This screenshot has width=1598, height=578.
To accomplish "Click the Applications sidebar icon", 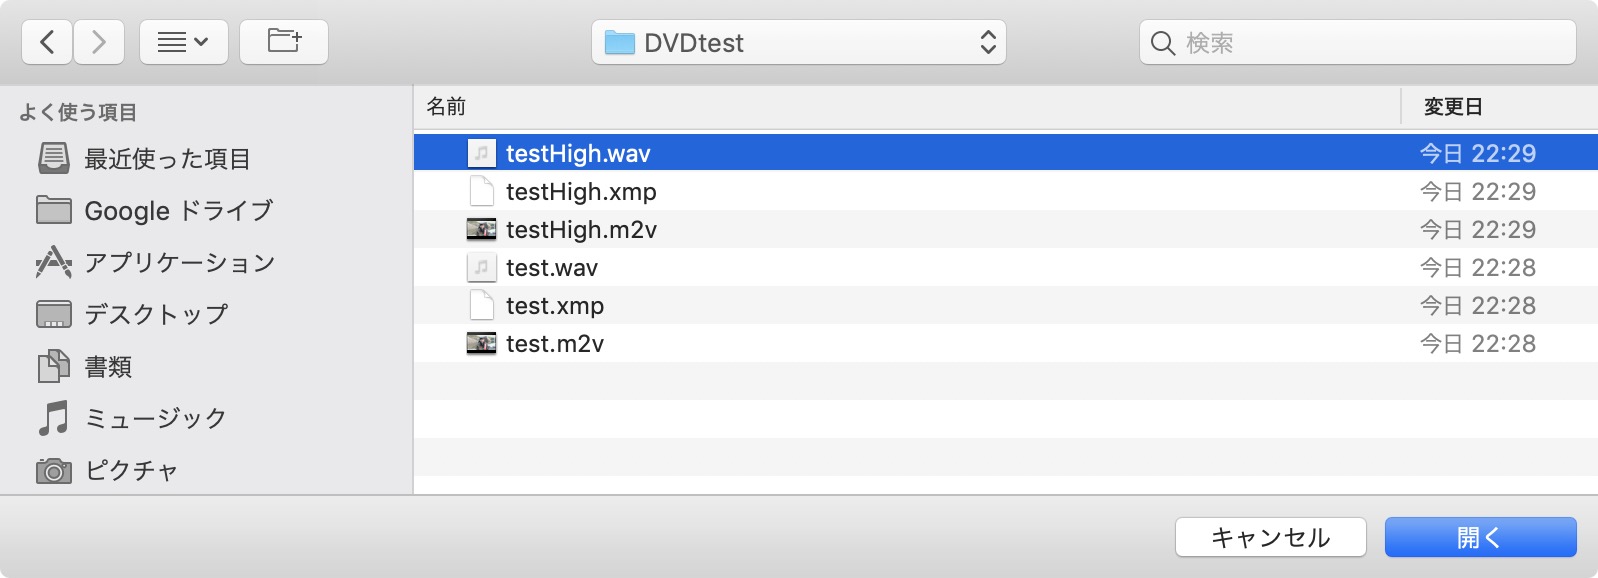I will (x=54, y=262).
